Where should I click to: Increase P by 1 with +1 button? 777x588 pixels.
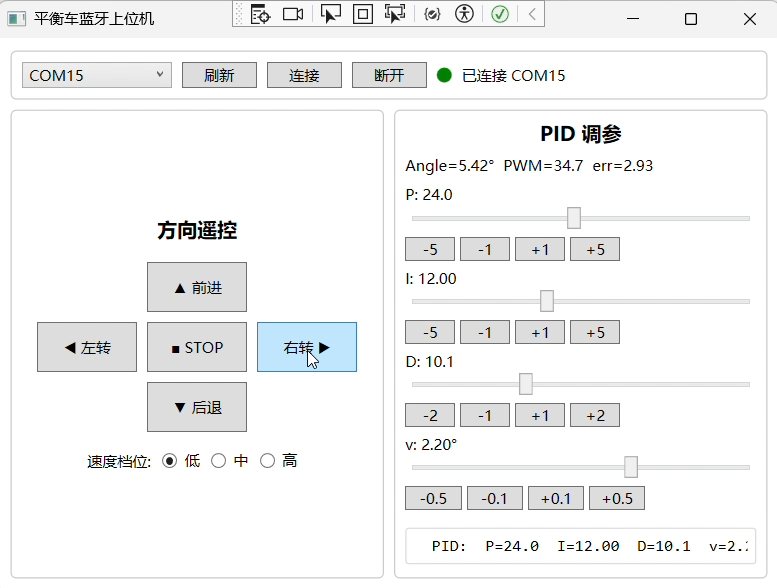(540, 249)
